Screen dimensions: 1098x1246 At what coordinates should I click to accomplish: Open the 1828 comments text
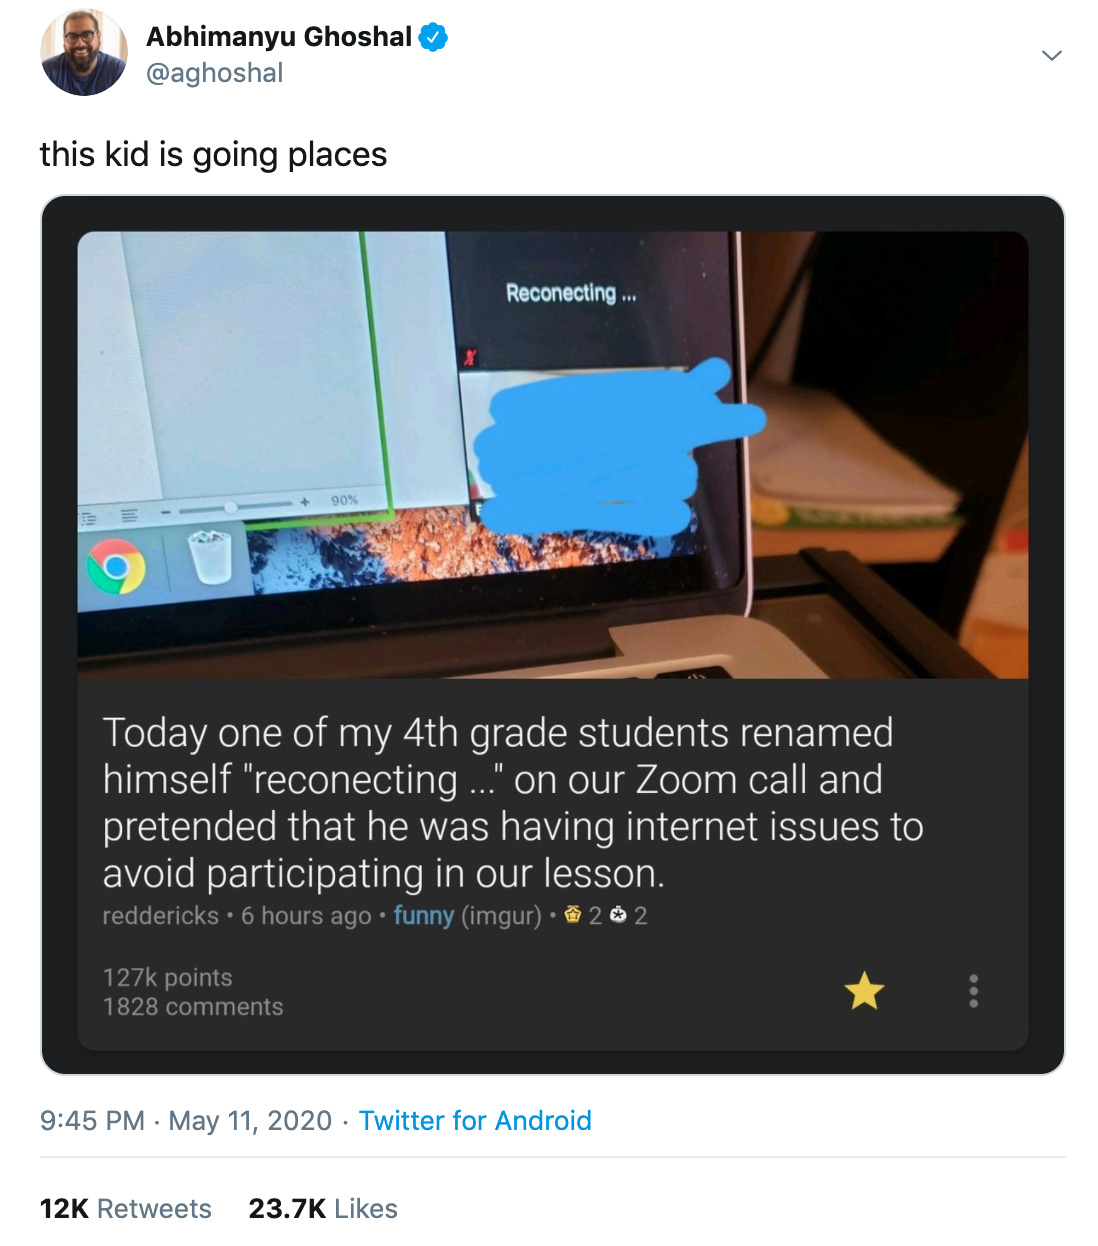tap(193, 1006)
